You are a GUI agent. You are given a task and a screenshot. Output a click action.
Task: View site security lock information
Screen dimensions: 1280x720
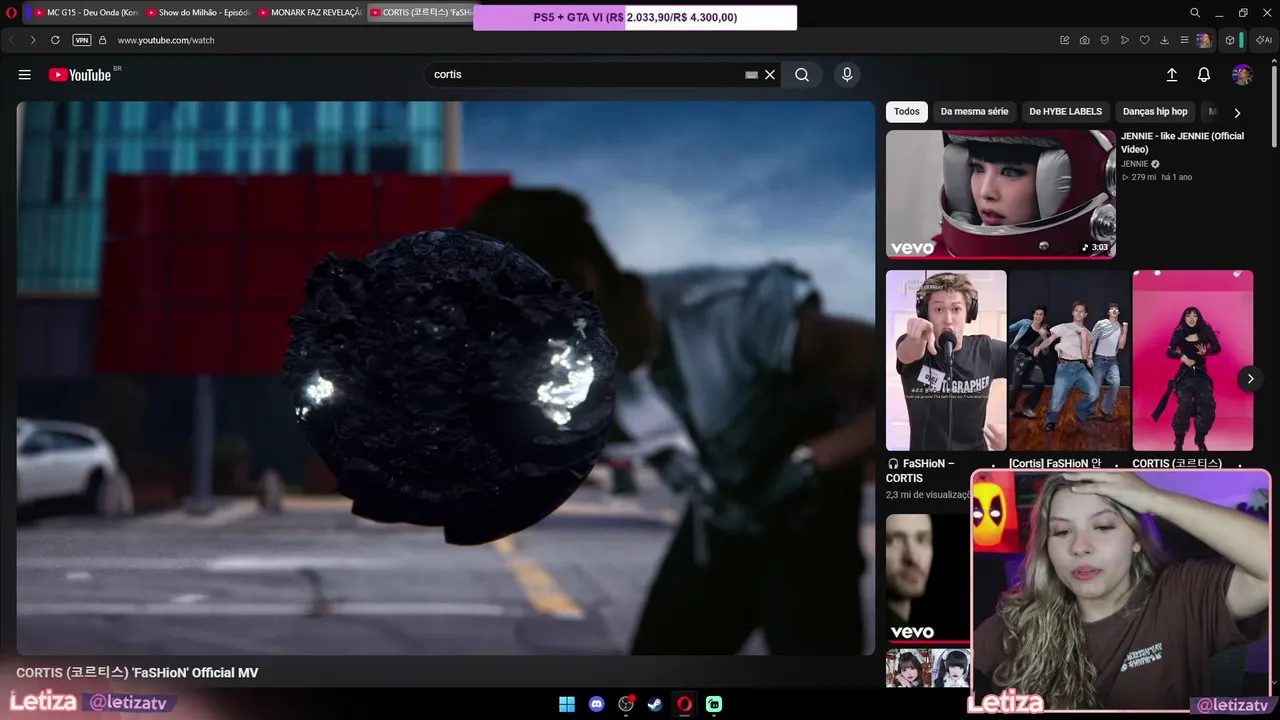click(102, 40)
